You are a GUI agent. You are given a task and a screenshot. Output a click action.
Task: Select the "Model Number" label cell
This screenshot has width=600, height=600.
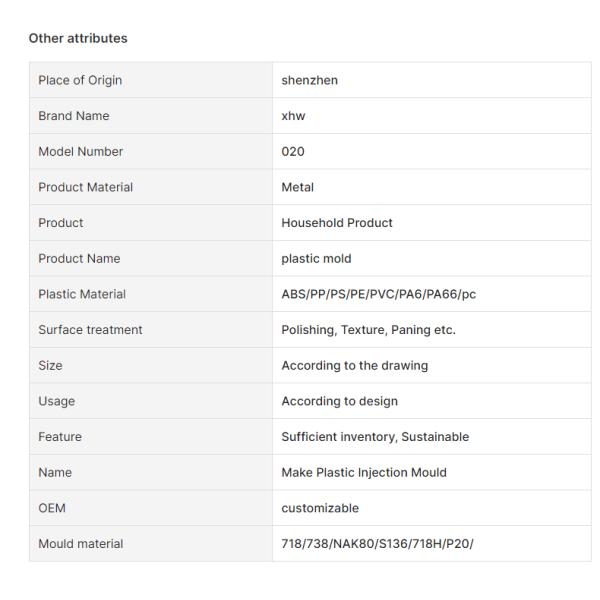pos(80,151)
